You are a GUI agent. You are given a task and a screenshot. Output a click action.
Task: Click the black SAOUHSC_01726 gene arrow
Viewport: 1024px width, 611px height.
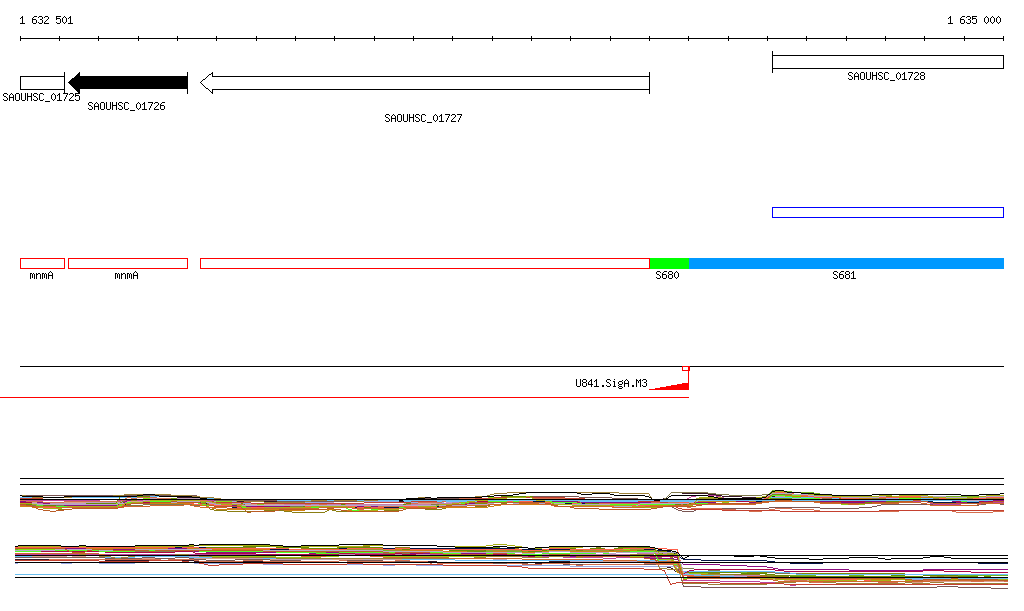coord(128,83)
